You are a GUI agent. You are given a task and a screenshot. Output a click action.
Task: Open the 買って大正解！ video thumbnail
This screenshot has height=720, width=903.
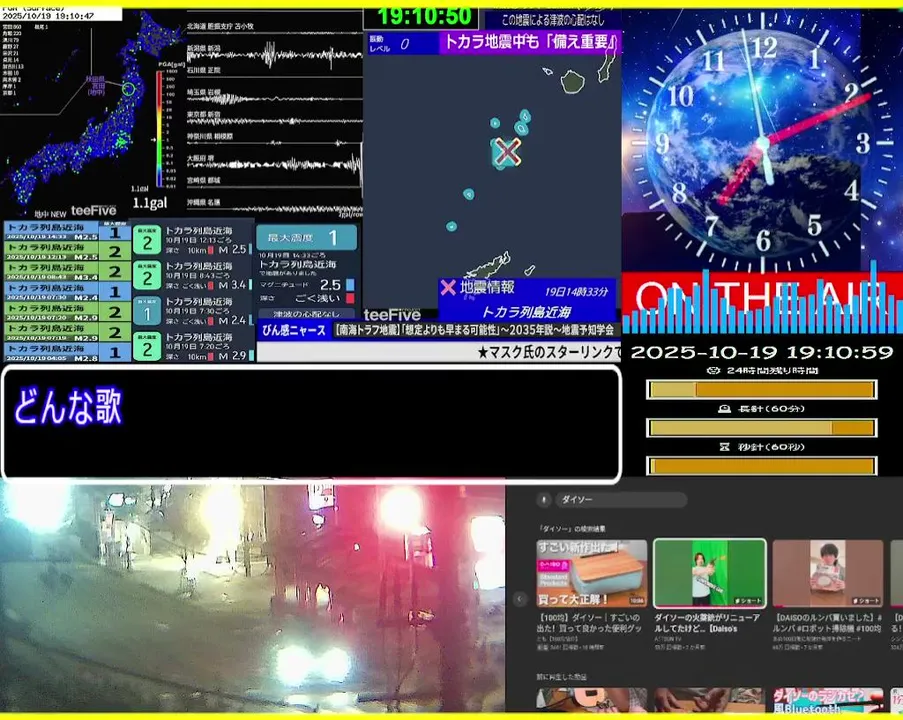591,573
